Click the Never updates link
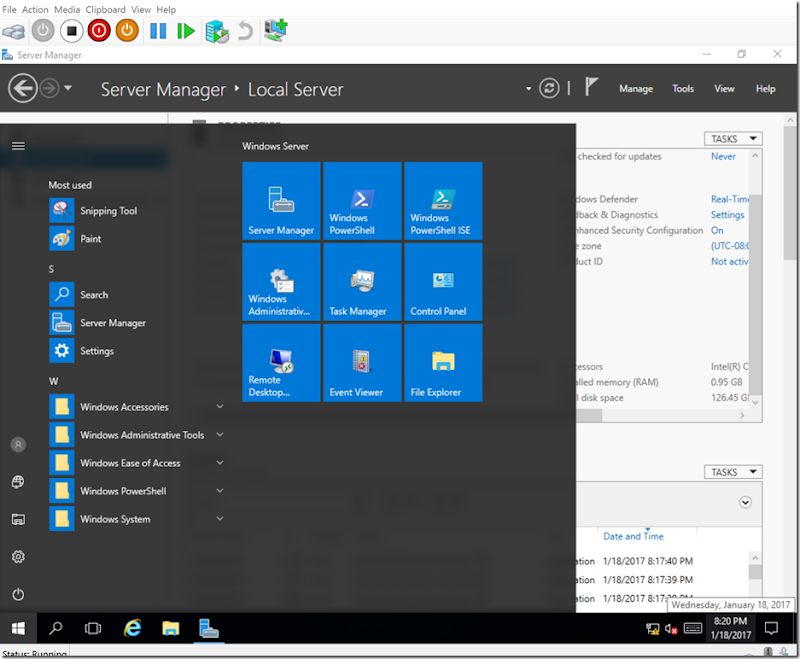This screenshot has height=659, width=800. pos(723,156)
